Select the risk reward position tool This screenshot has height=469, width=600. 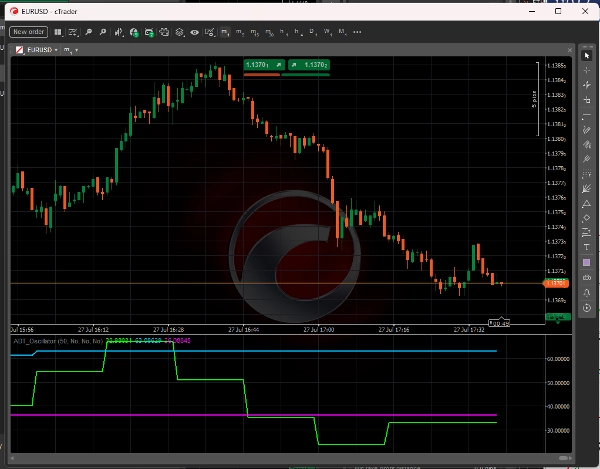(x=587, y=233)
